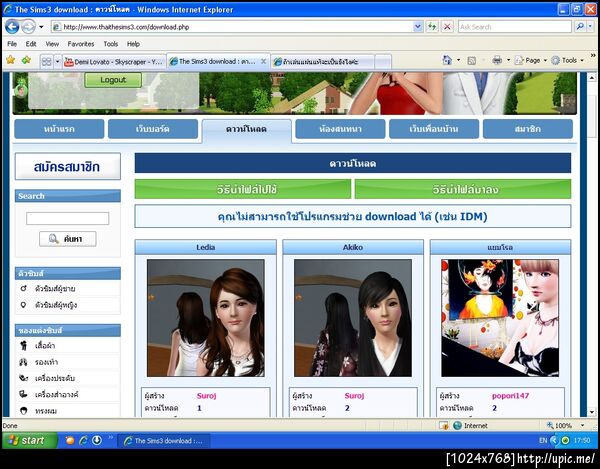This screenshot has height=469, width=600.
Task: Switch to the third browser tab with Thai title
Action: click(322, 62)
